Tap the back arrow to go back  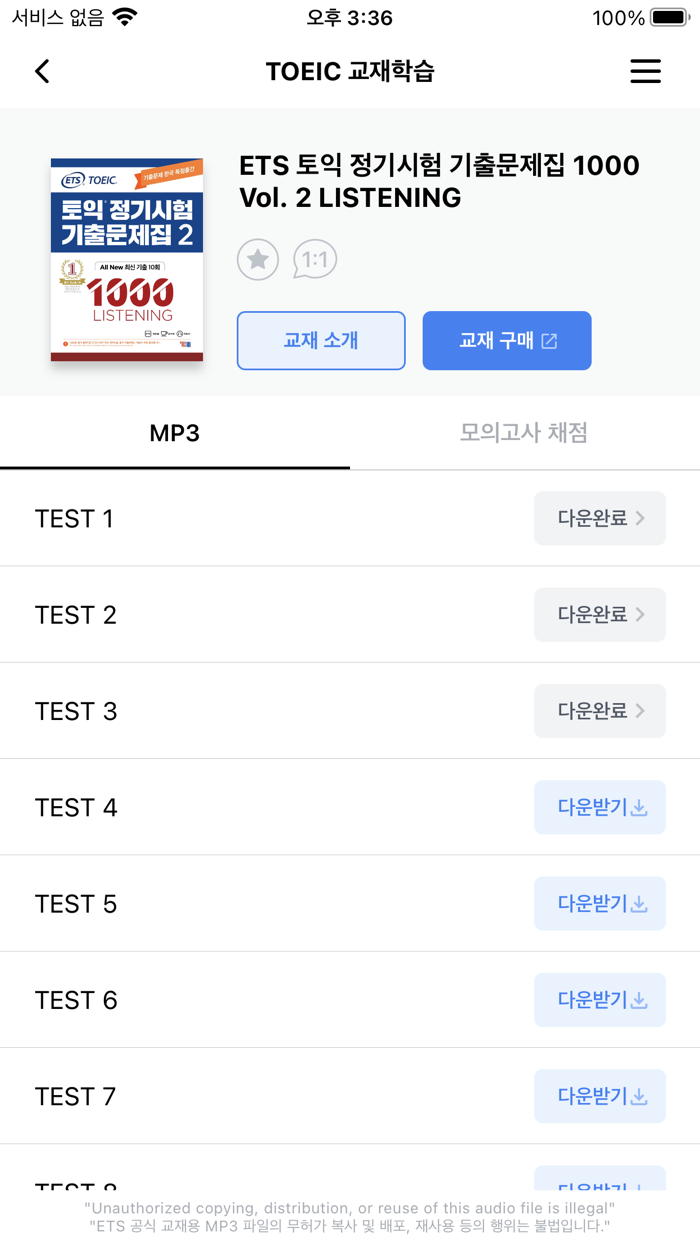[x=42, y=71]
